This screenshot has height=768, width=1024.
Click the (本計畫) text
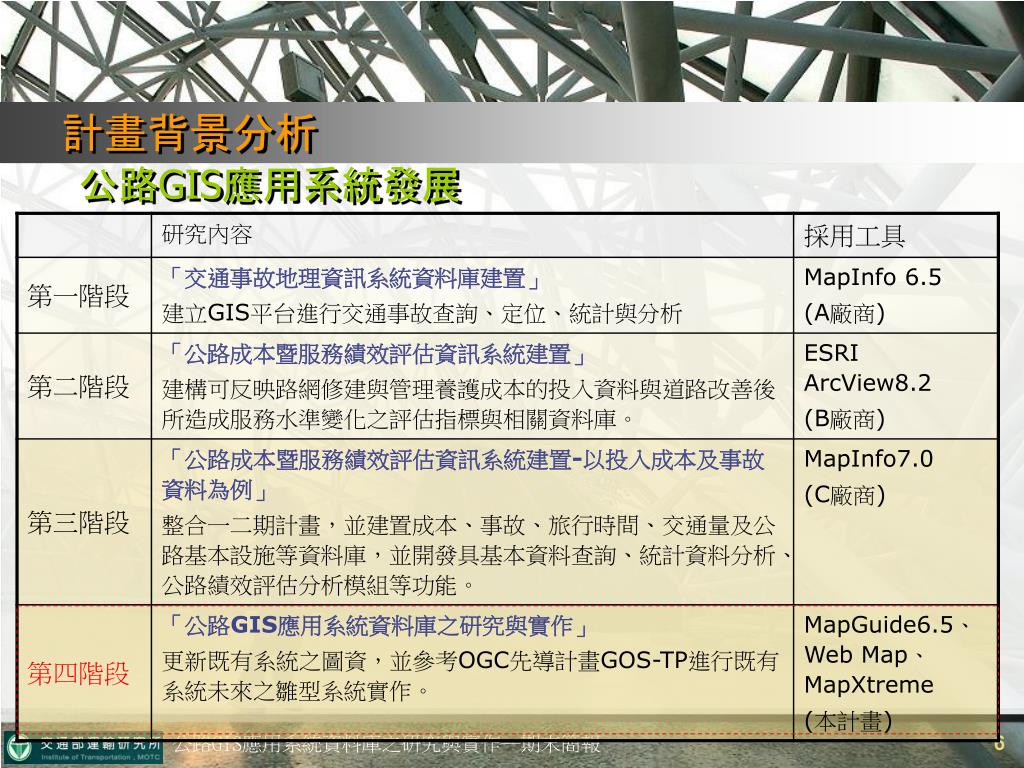pos(848,722)
